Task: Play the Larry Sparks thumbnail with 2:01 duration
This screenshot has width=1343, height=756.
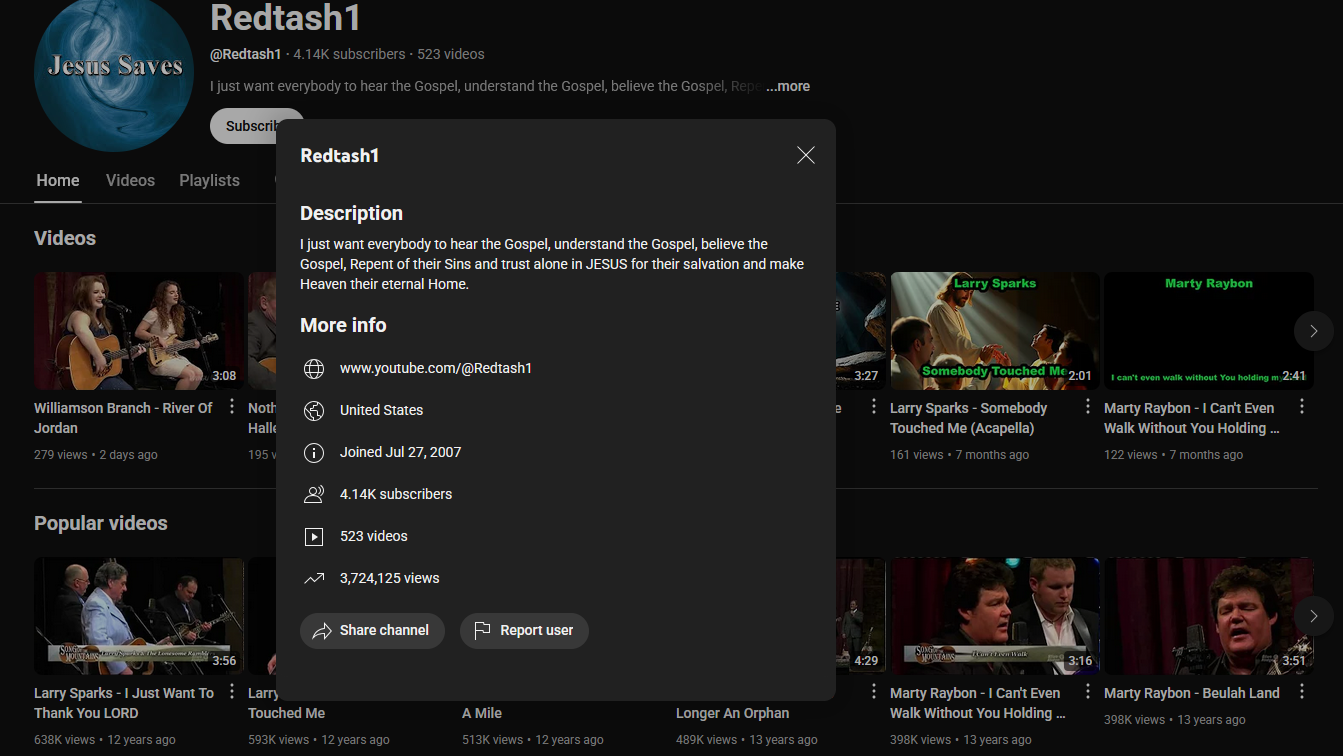Action: tap(995, 331)
